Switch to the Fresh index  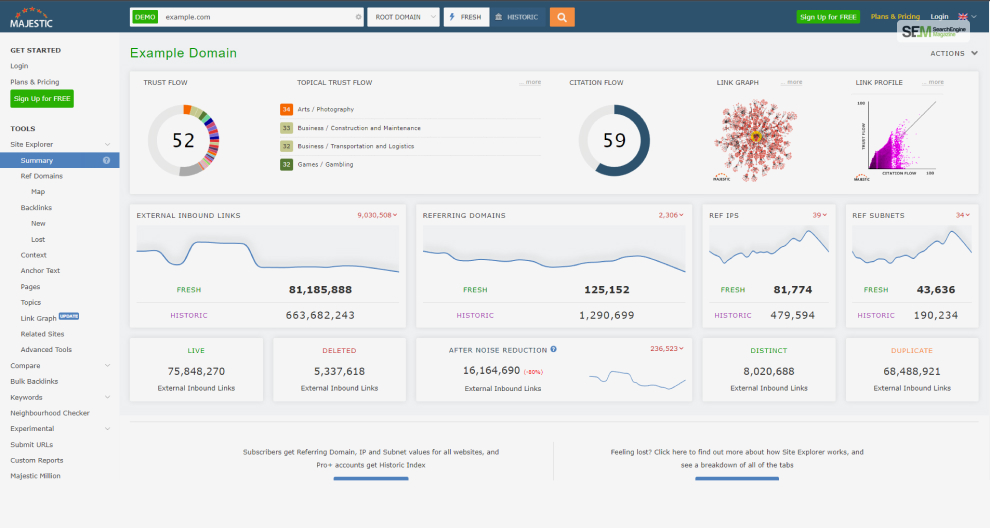pyautogui.click(x=467, y=17)
